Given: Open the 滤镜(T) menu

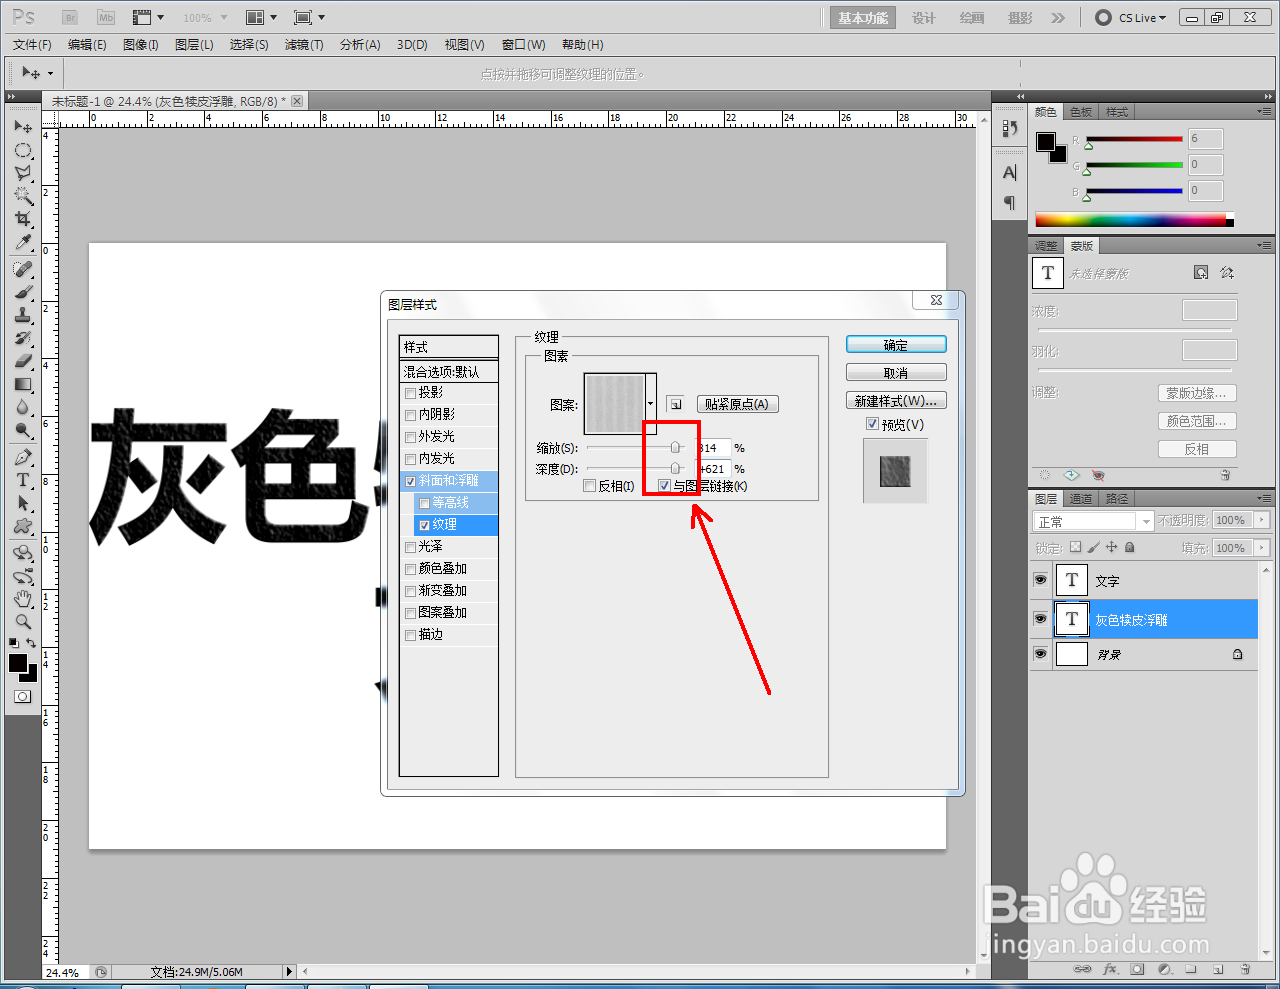Looking at the screenshot, I should tap(304, 45).
